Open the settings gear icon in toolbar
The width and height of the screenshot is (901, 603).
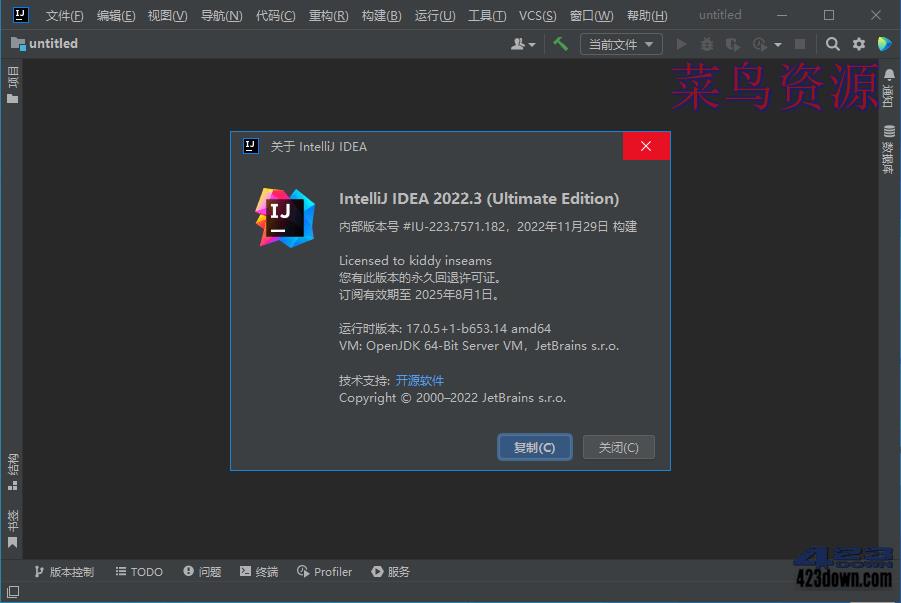(858, 44)
